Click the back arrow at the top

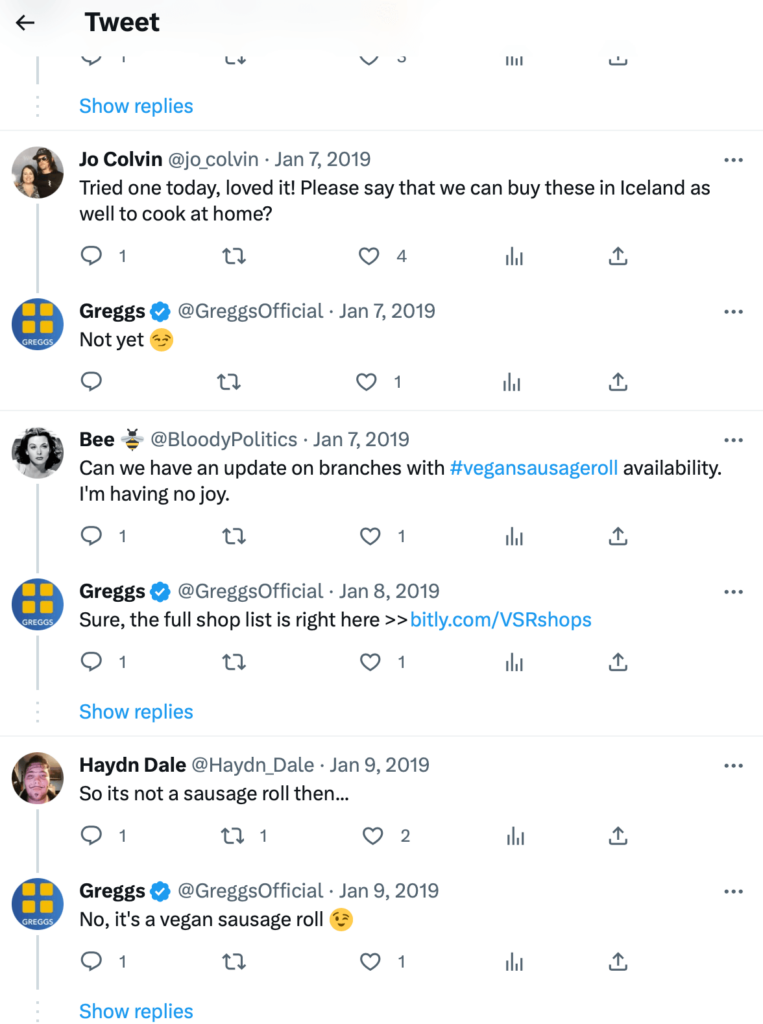tap(24, 22)
